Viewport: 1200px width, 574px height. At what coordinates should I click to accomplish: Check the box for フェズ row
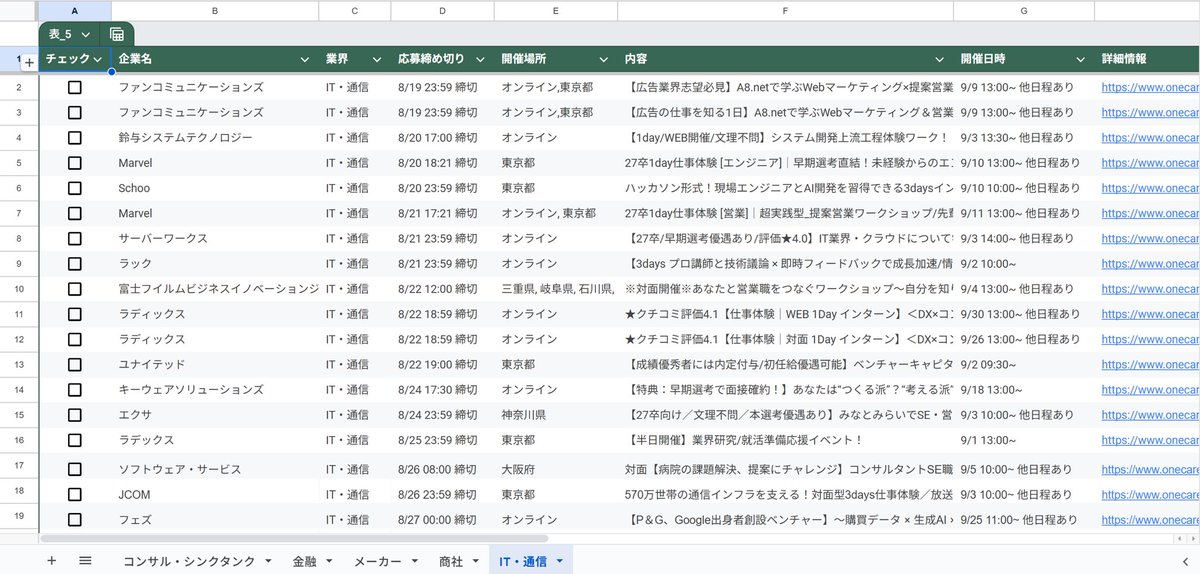(75, 520)
